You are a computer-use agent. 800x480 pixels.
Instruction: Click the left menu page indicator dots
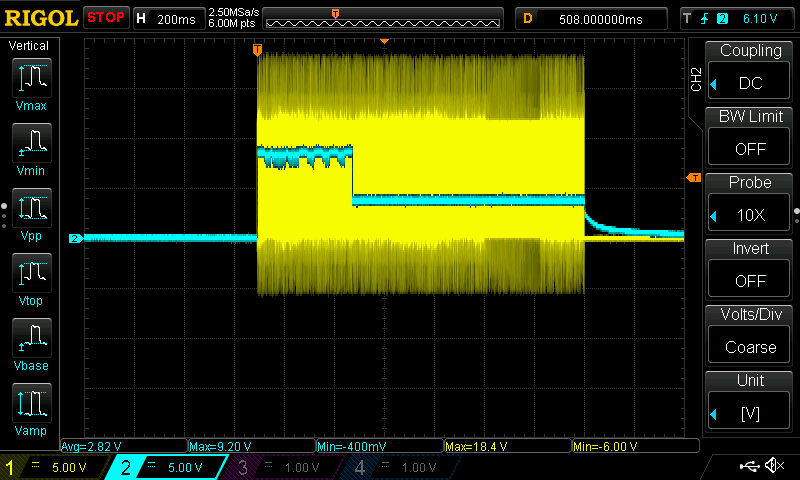(x=4, y=216)
